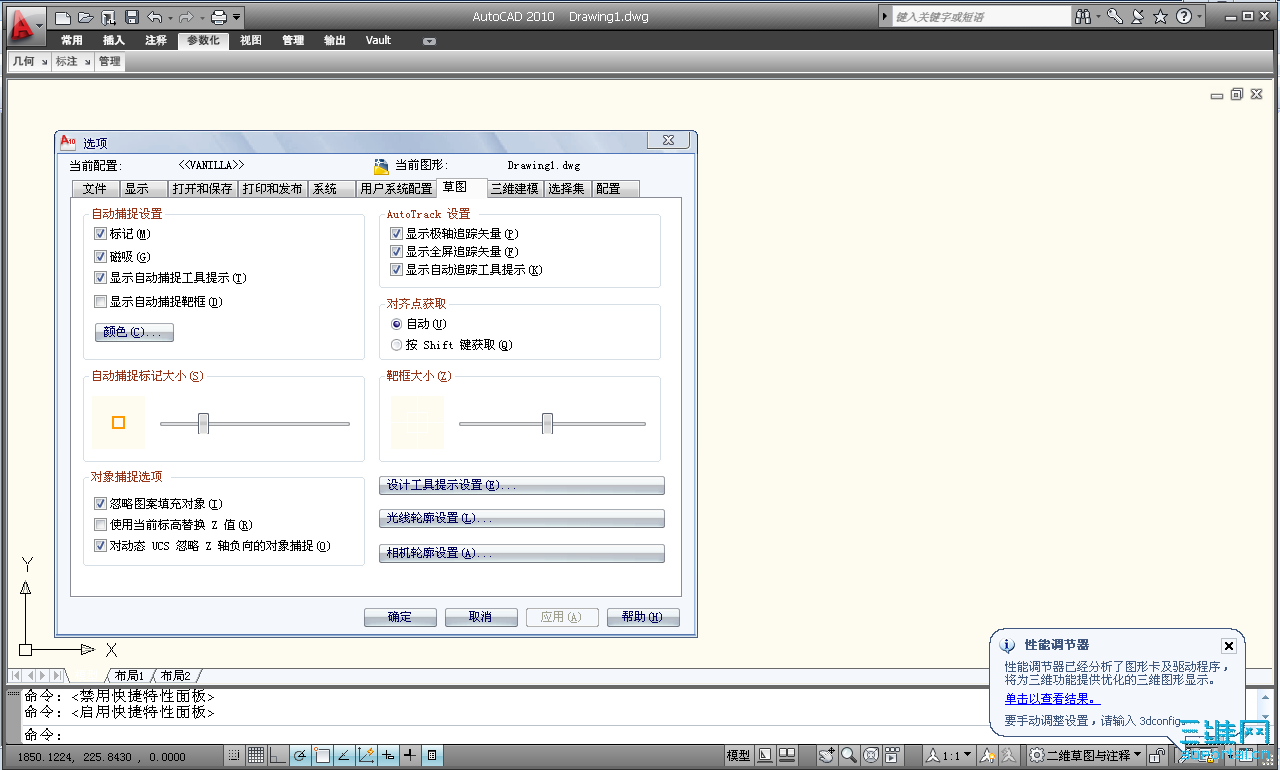Image resolution: width=1280 pixels, height=770 pixels.
Task: Expand the 几何 panel launcher arrow
Action: tap(44, 62)
